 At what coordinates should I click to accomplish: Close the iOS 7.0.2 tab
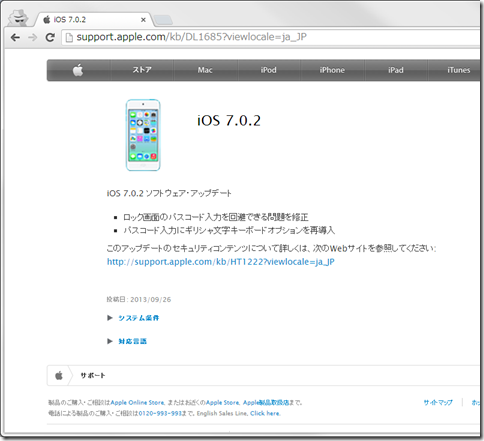tap(143, 20)
